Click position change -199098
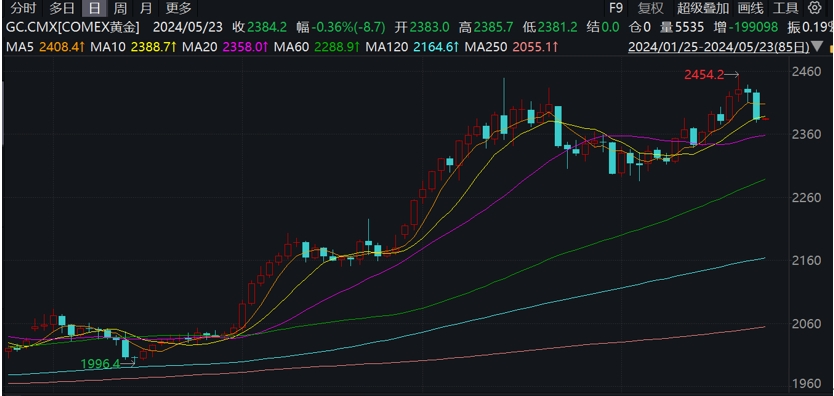 (753, 27)
